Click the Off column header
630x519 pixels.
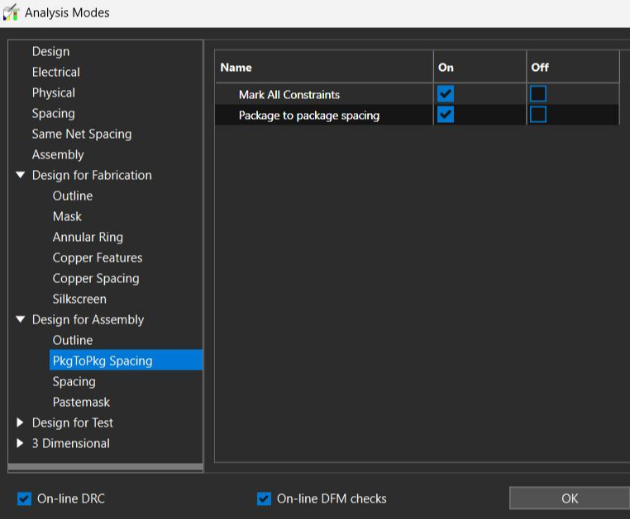click(573, 67)
